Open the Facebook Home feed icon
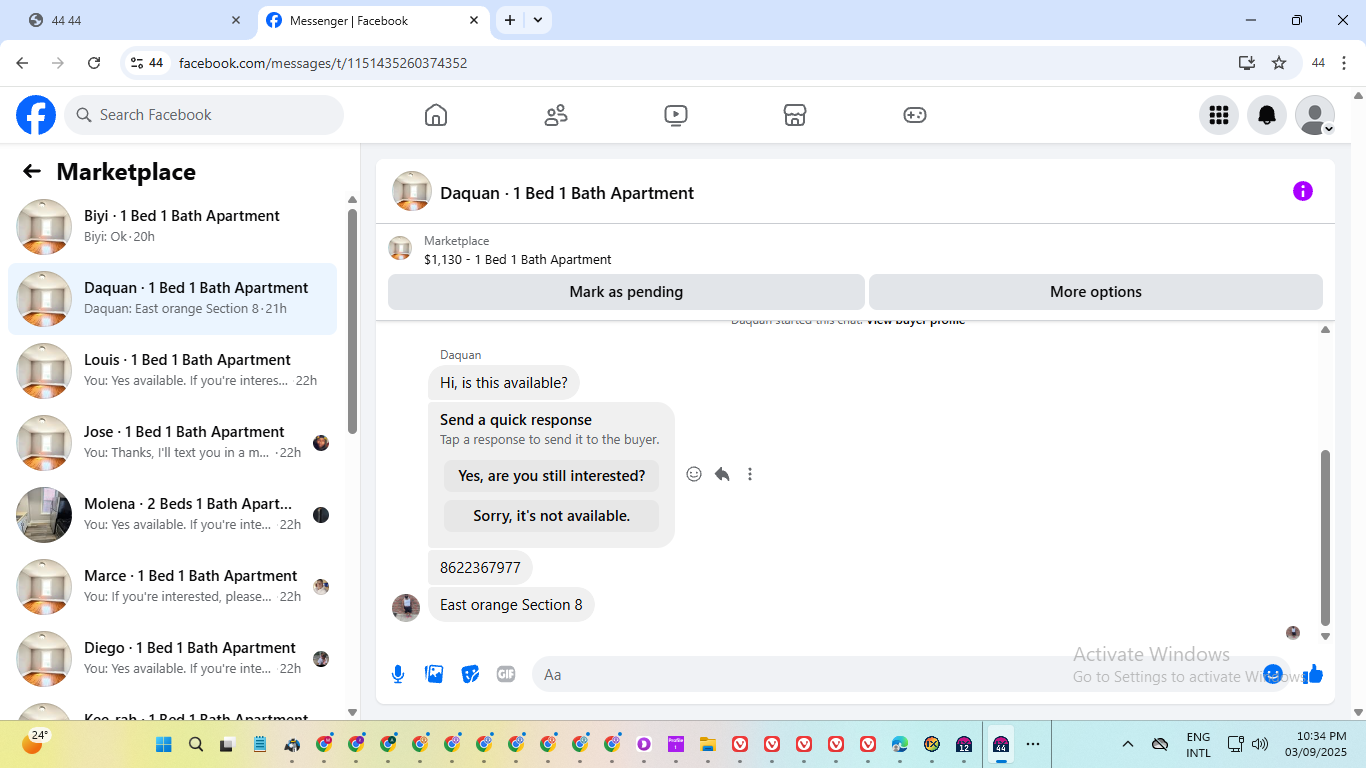 436,115
